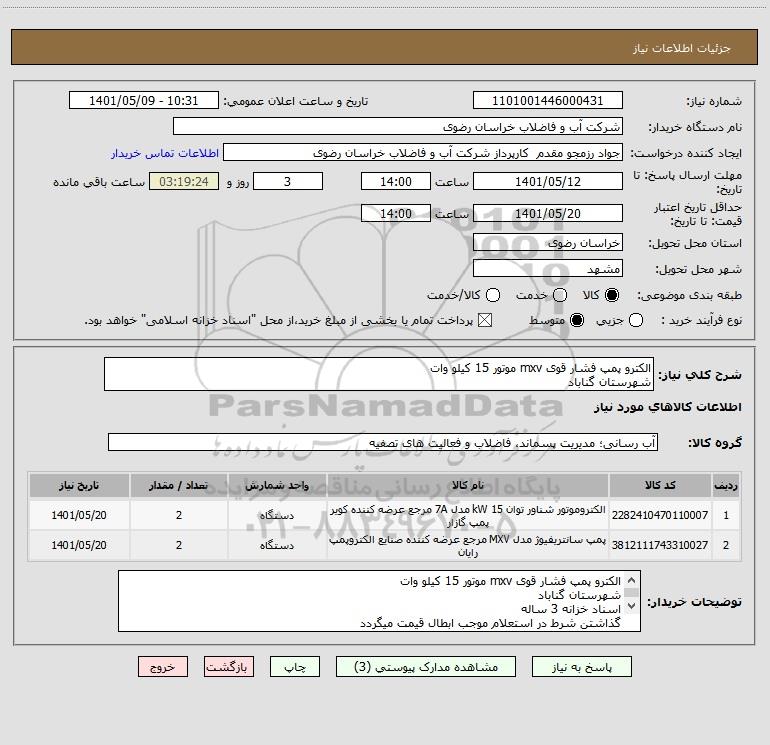Click the days remaining field showing 3
The height and width of the screenshot is (745, 770).
click(x=288, y=181)
